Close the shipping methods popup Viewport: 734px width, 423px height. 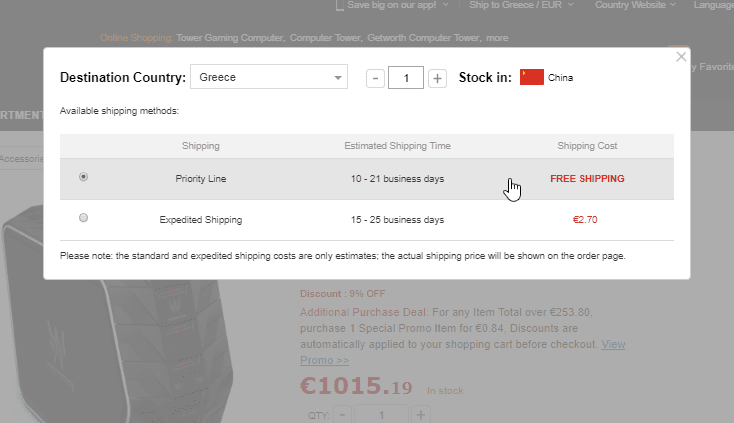[682, 57]
